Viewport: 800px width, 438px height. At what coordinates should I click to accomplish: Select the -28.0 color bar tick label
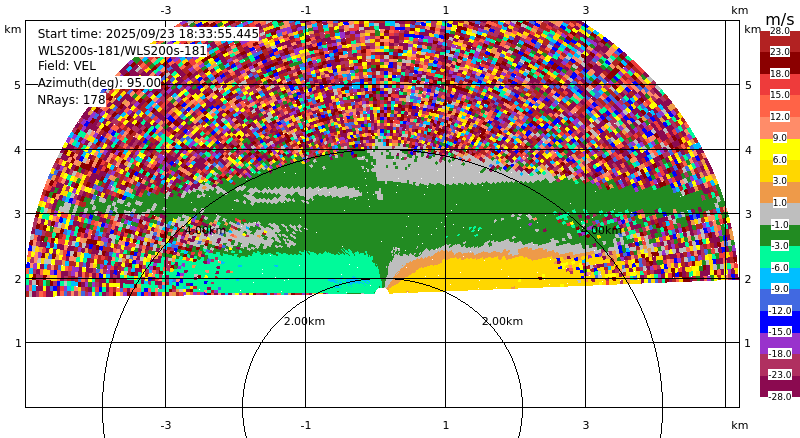(x=780, y=396)
